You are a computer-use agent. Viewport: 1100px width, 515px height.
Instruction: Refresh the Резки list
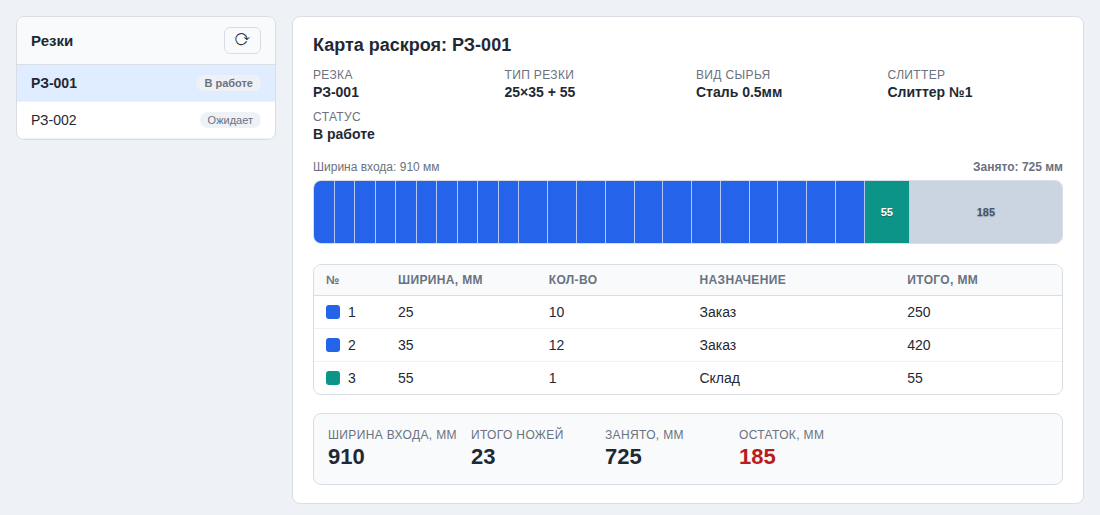pyautogui.click(x=242, y=41)
